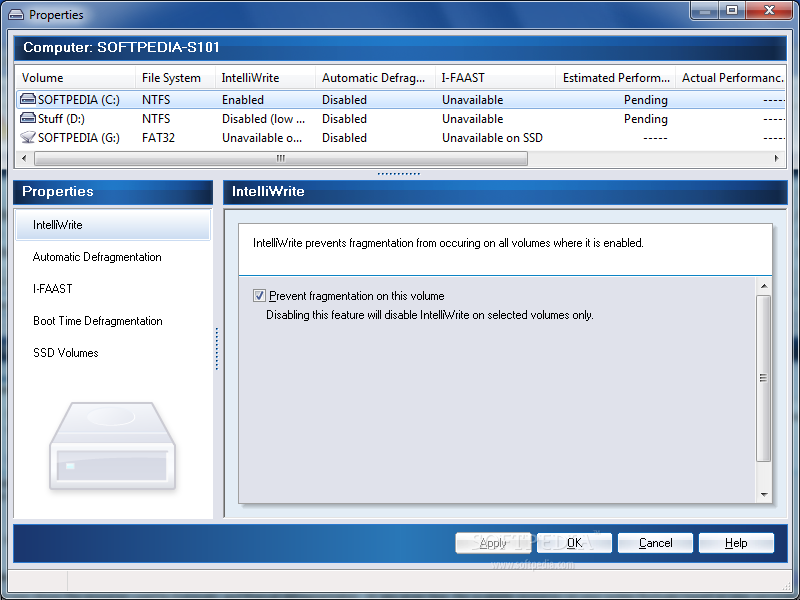Click the FAT32 file system cell
This screenshot has width=800, height=600.
(x=158, y=138)
